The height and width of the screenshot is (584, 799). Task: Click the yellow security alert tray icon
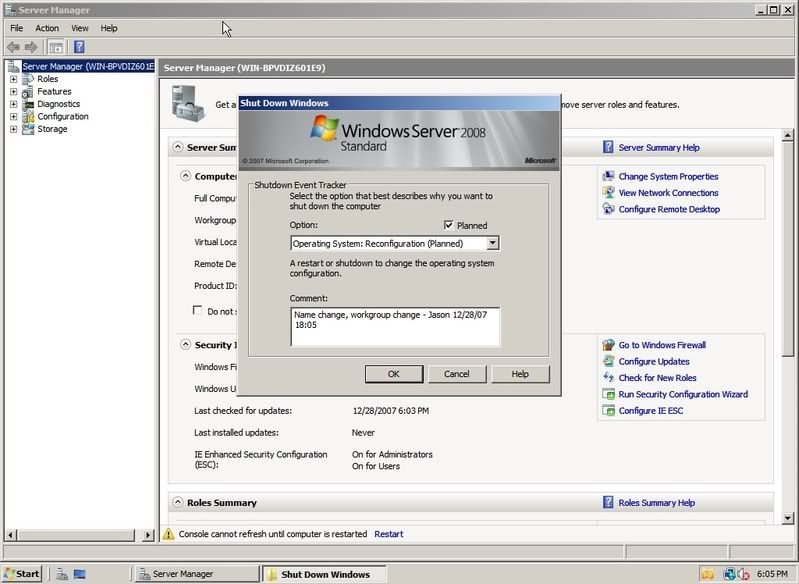707,574
